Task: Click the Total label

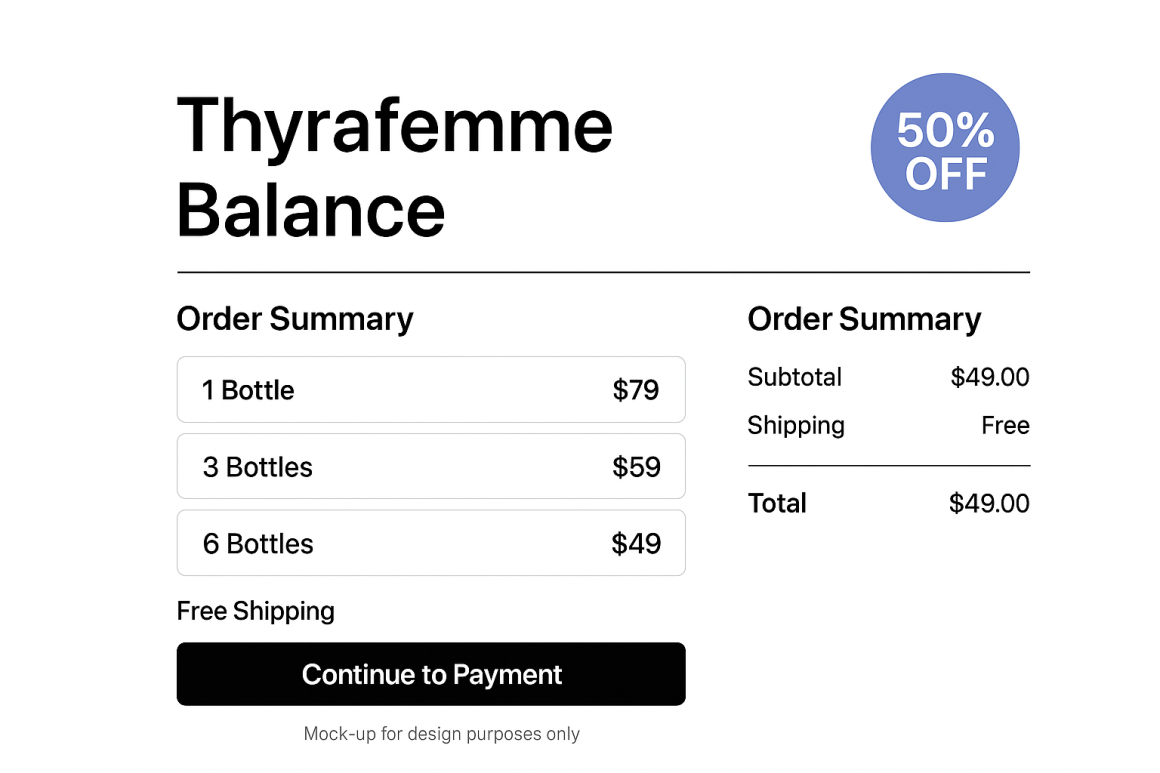Action: coord(777,503)
